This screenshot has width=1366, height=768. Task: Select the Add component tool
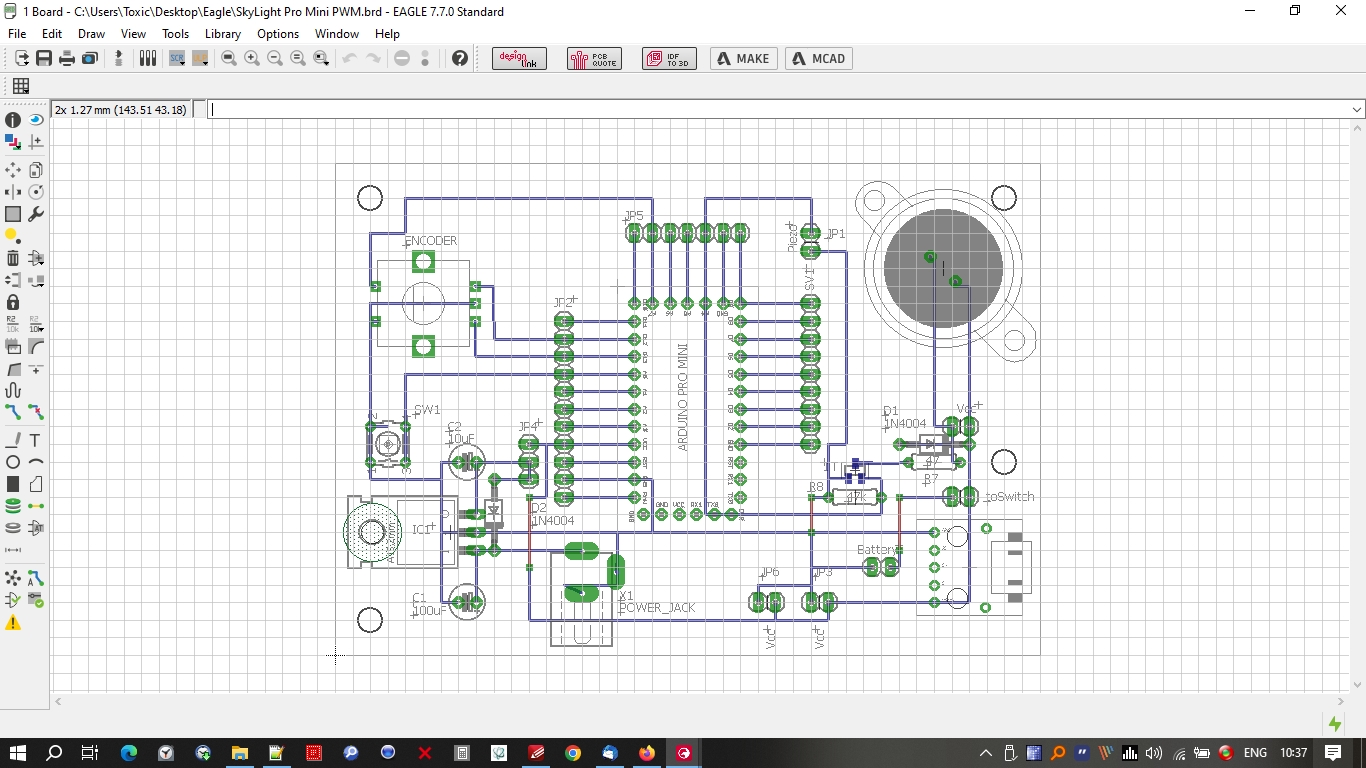tap(36, 258)
